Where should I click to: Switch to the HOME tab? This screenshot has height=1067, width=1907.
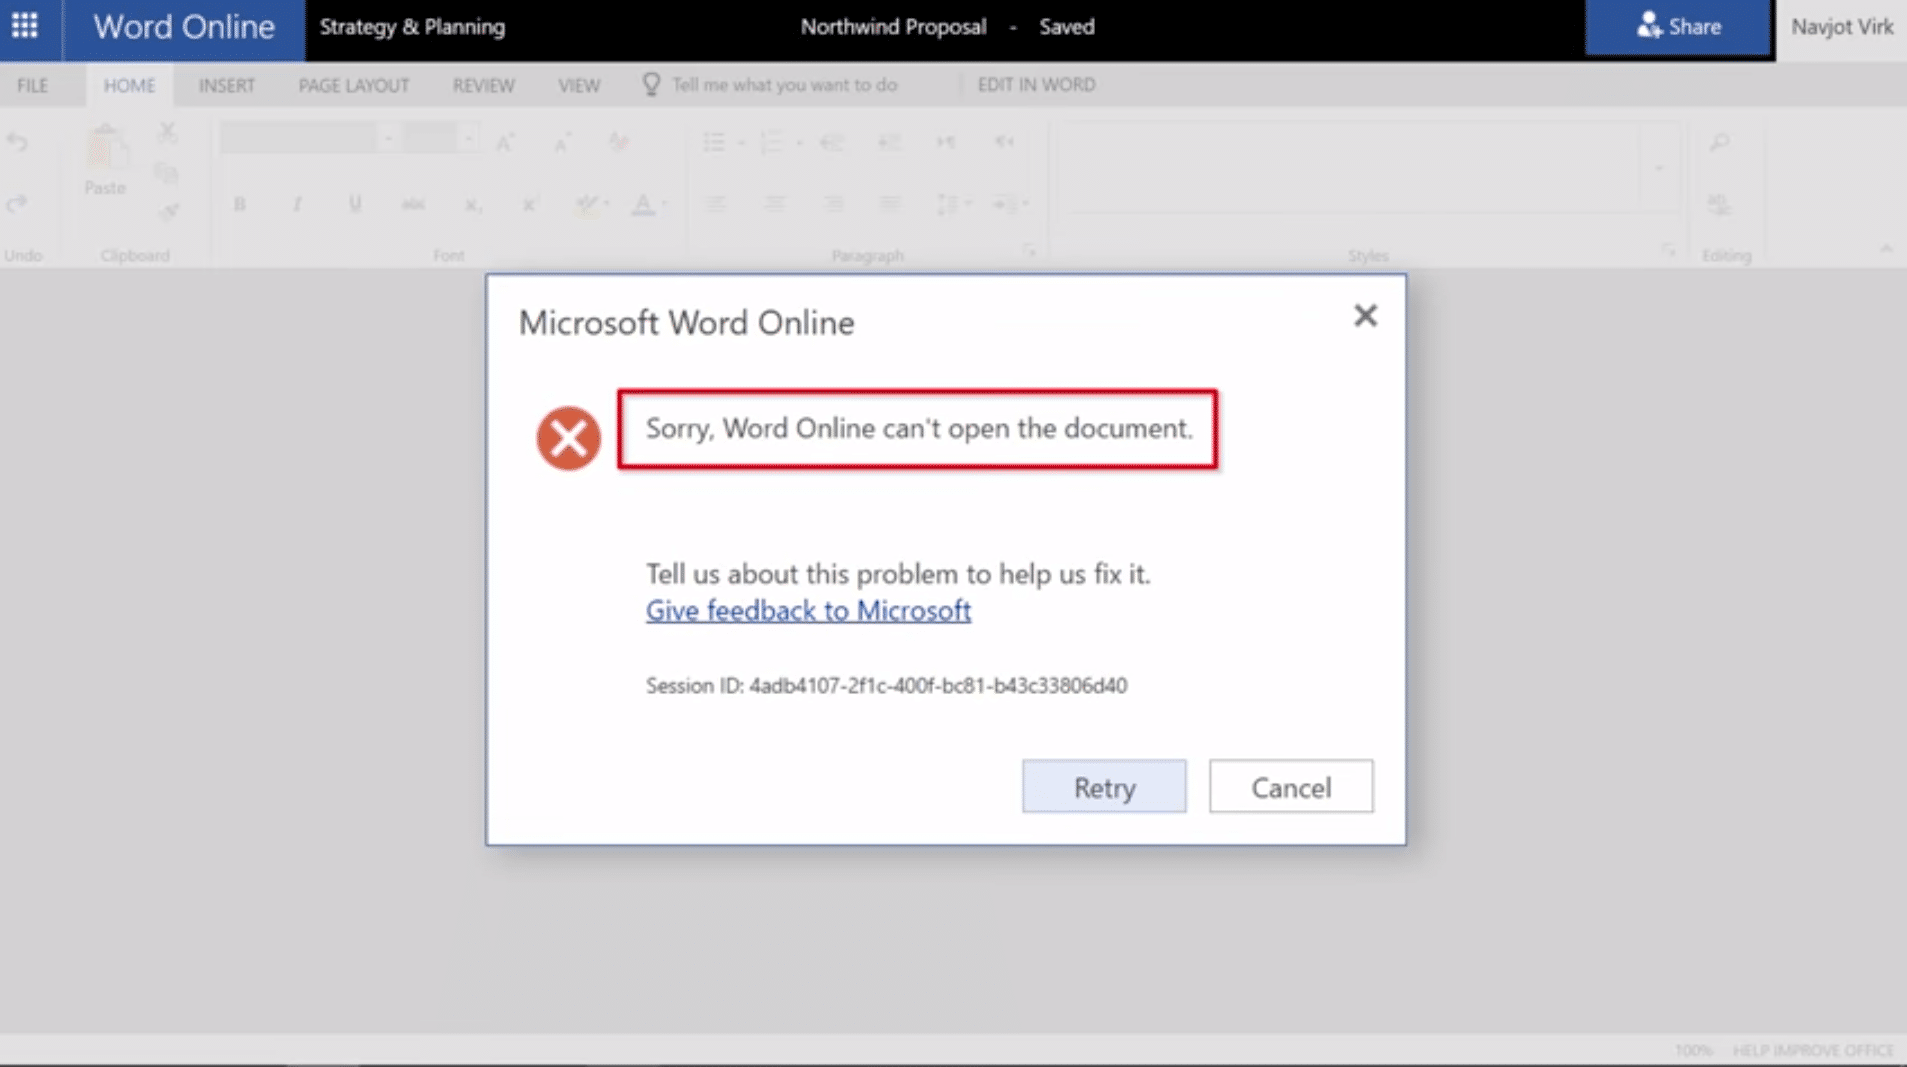[x=129, y=85]
